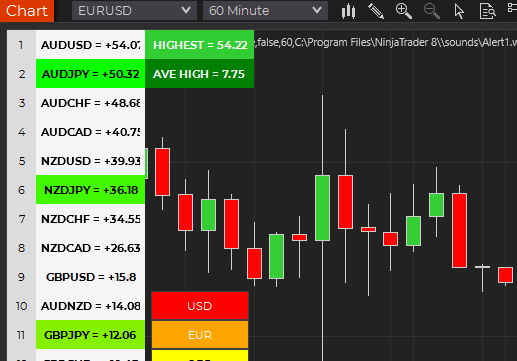Click the AUDNZD = +14.08 row

[x=90, y=306]
